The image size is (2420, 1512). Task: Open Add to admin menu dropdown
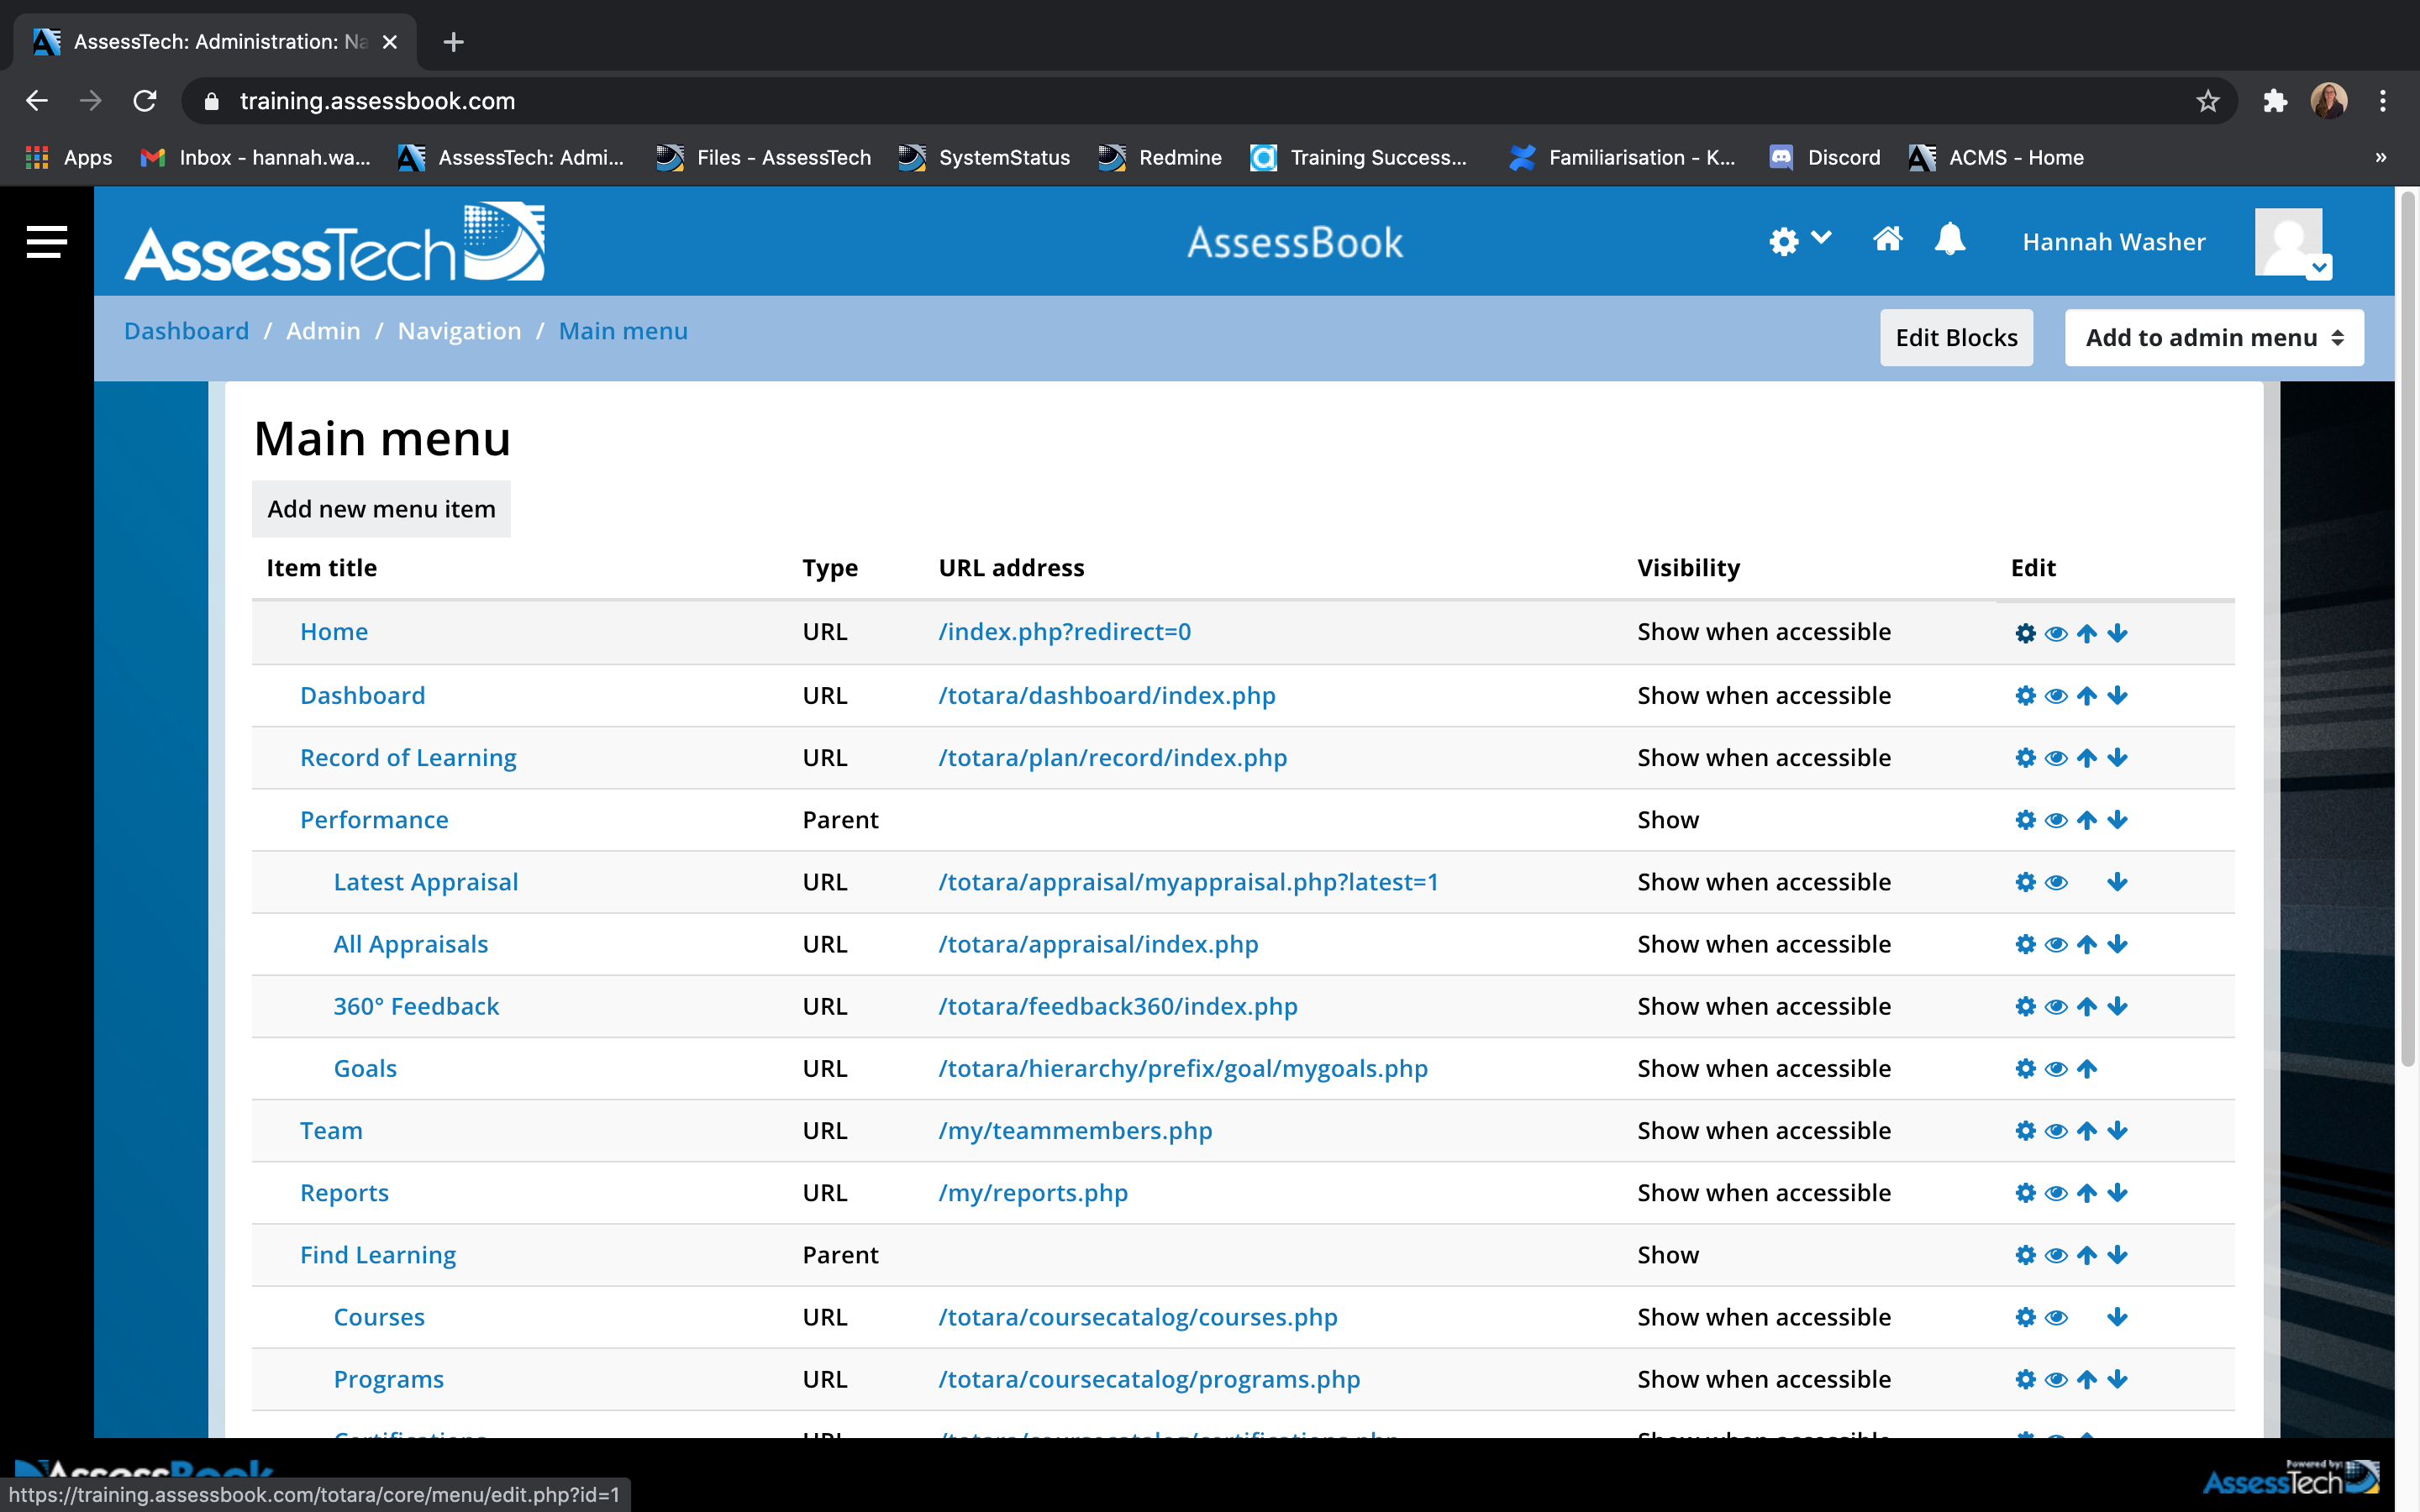(x=2214, y=338)
